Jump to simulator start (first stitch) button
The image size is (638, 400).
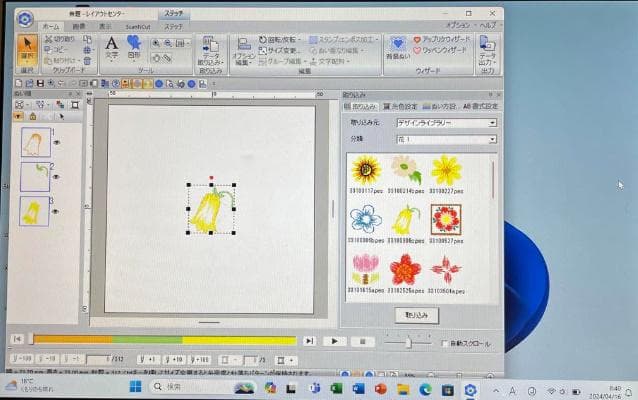17,339
